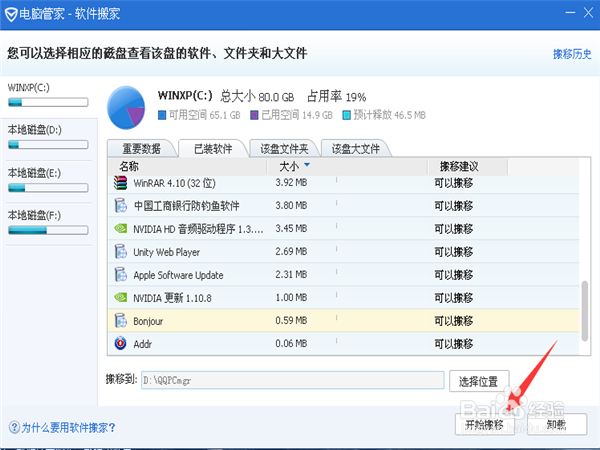
Task: Select the Apple Software Update row name
Action: pos(178,275)
